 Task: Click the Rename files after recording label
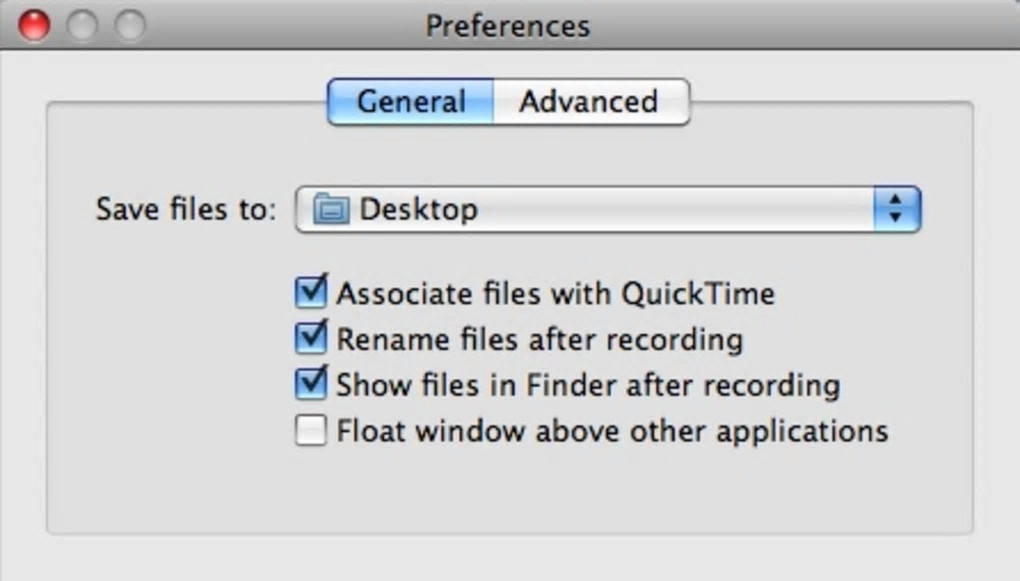pos(539,339)
